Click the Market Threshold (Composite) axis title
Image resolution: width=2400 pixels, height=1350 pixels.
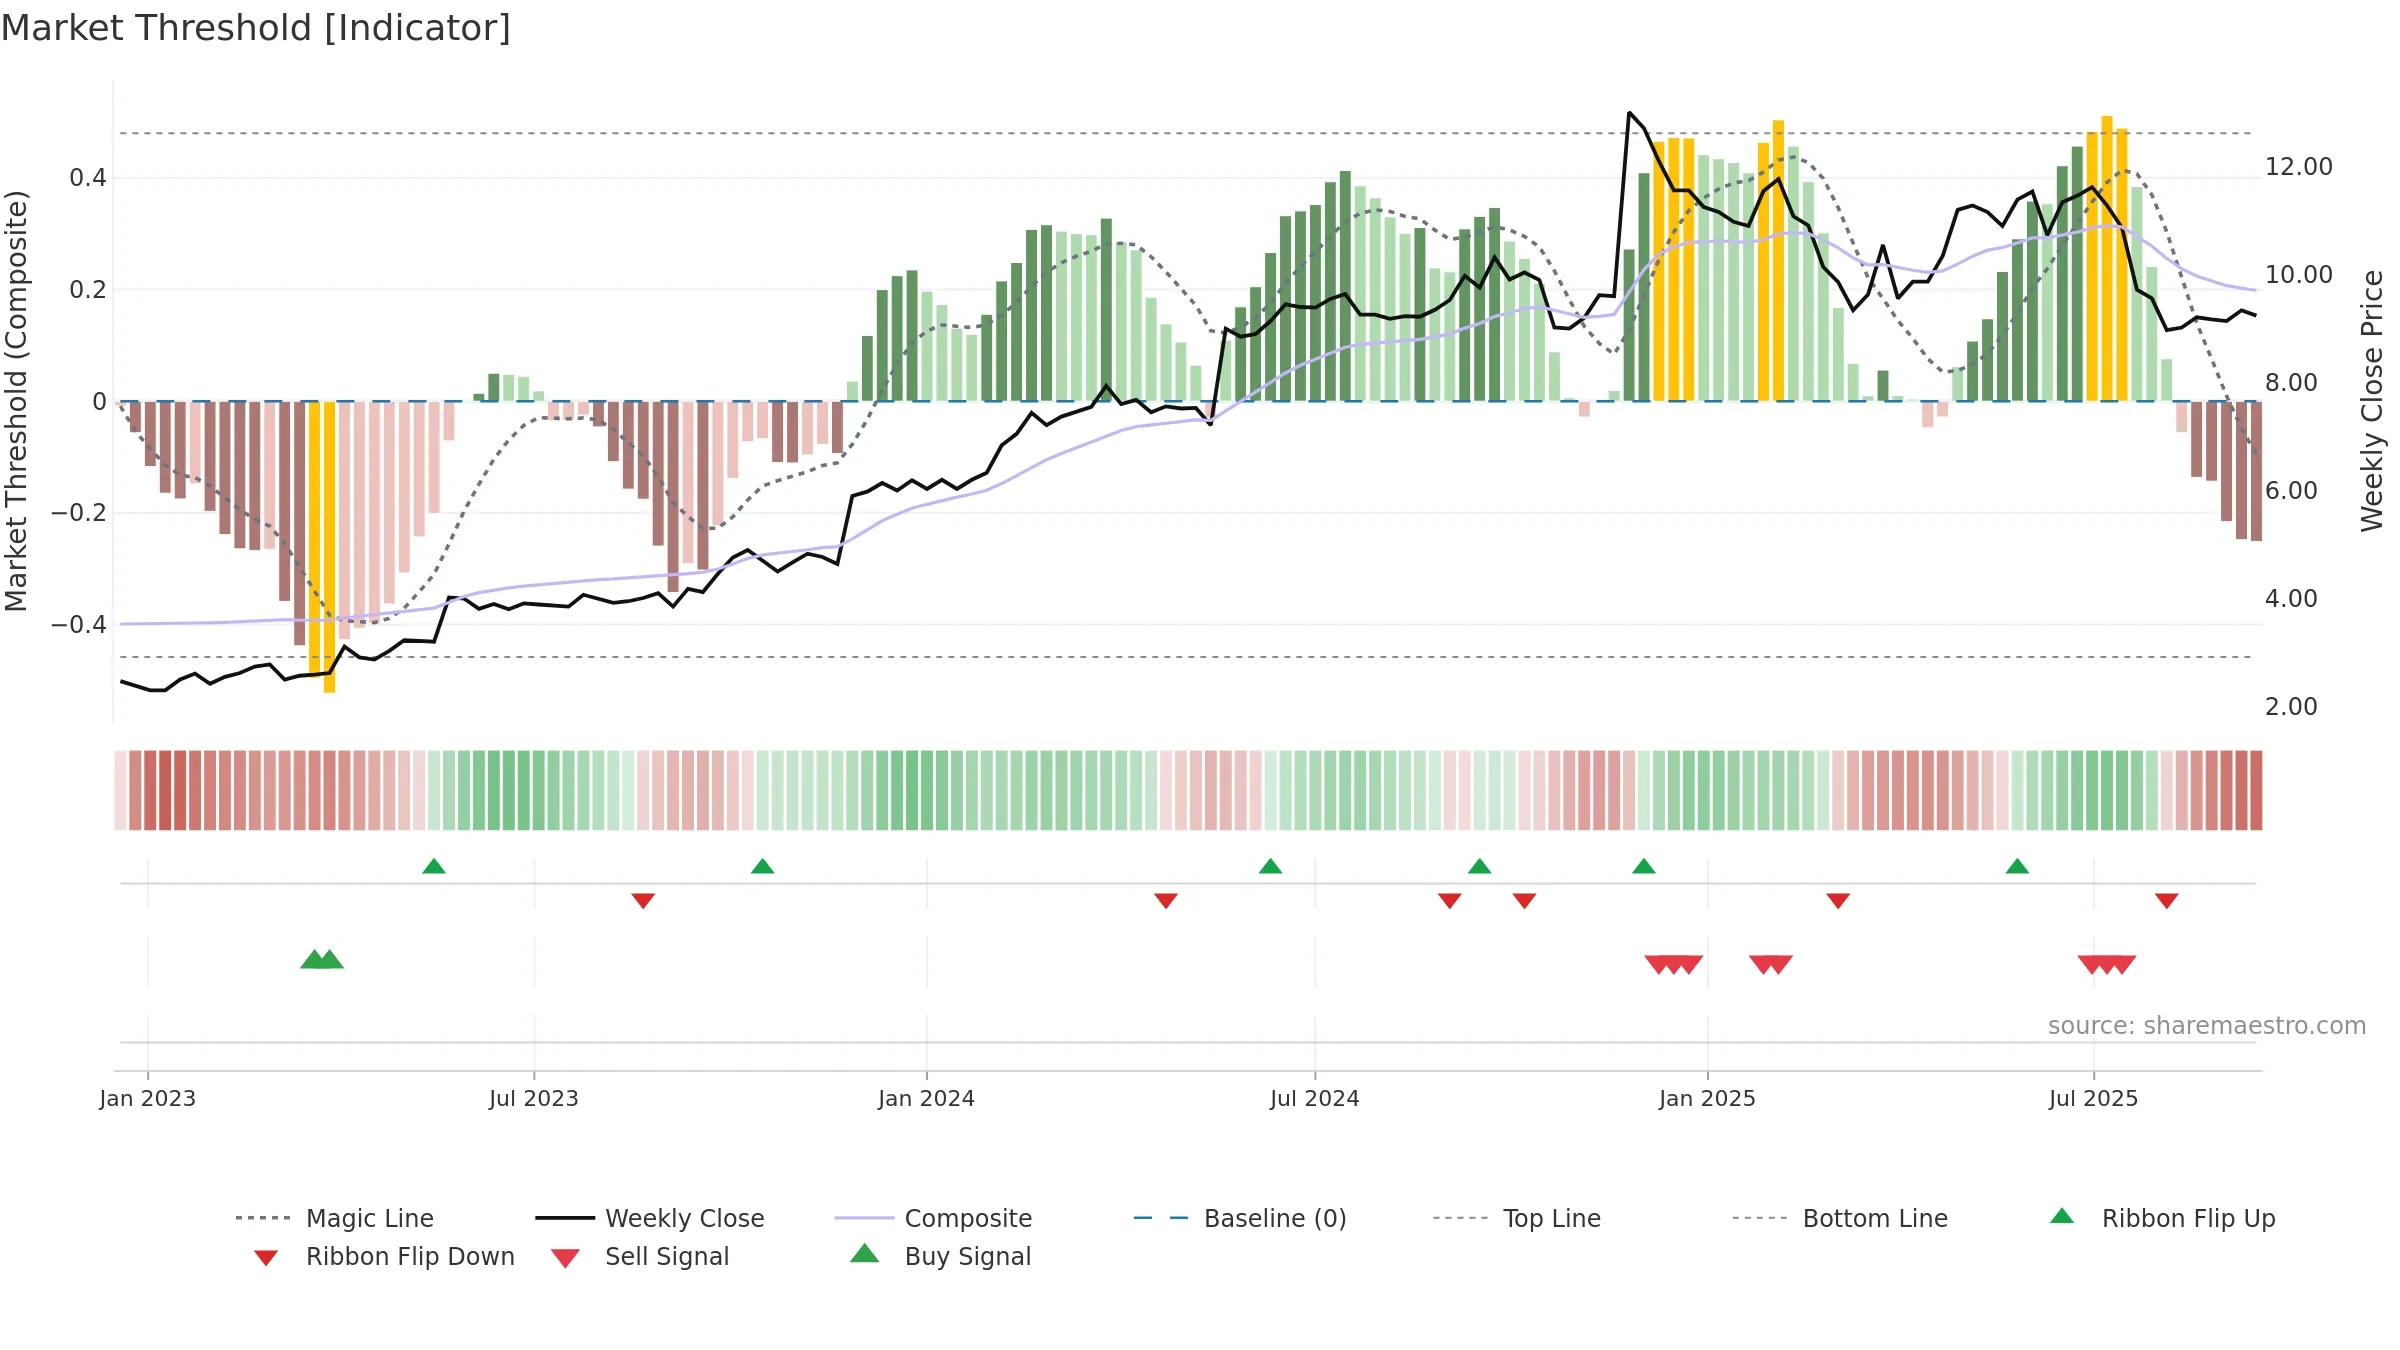click(16, 400)
